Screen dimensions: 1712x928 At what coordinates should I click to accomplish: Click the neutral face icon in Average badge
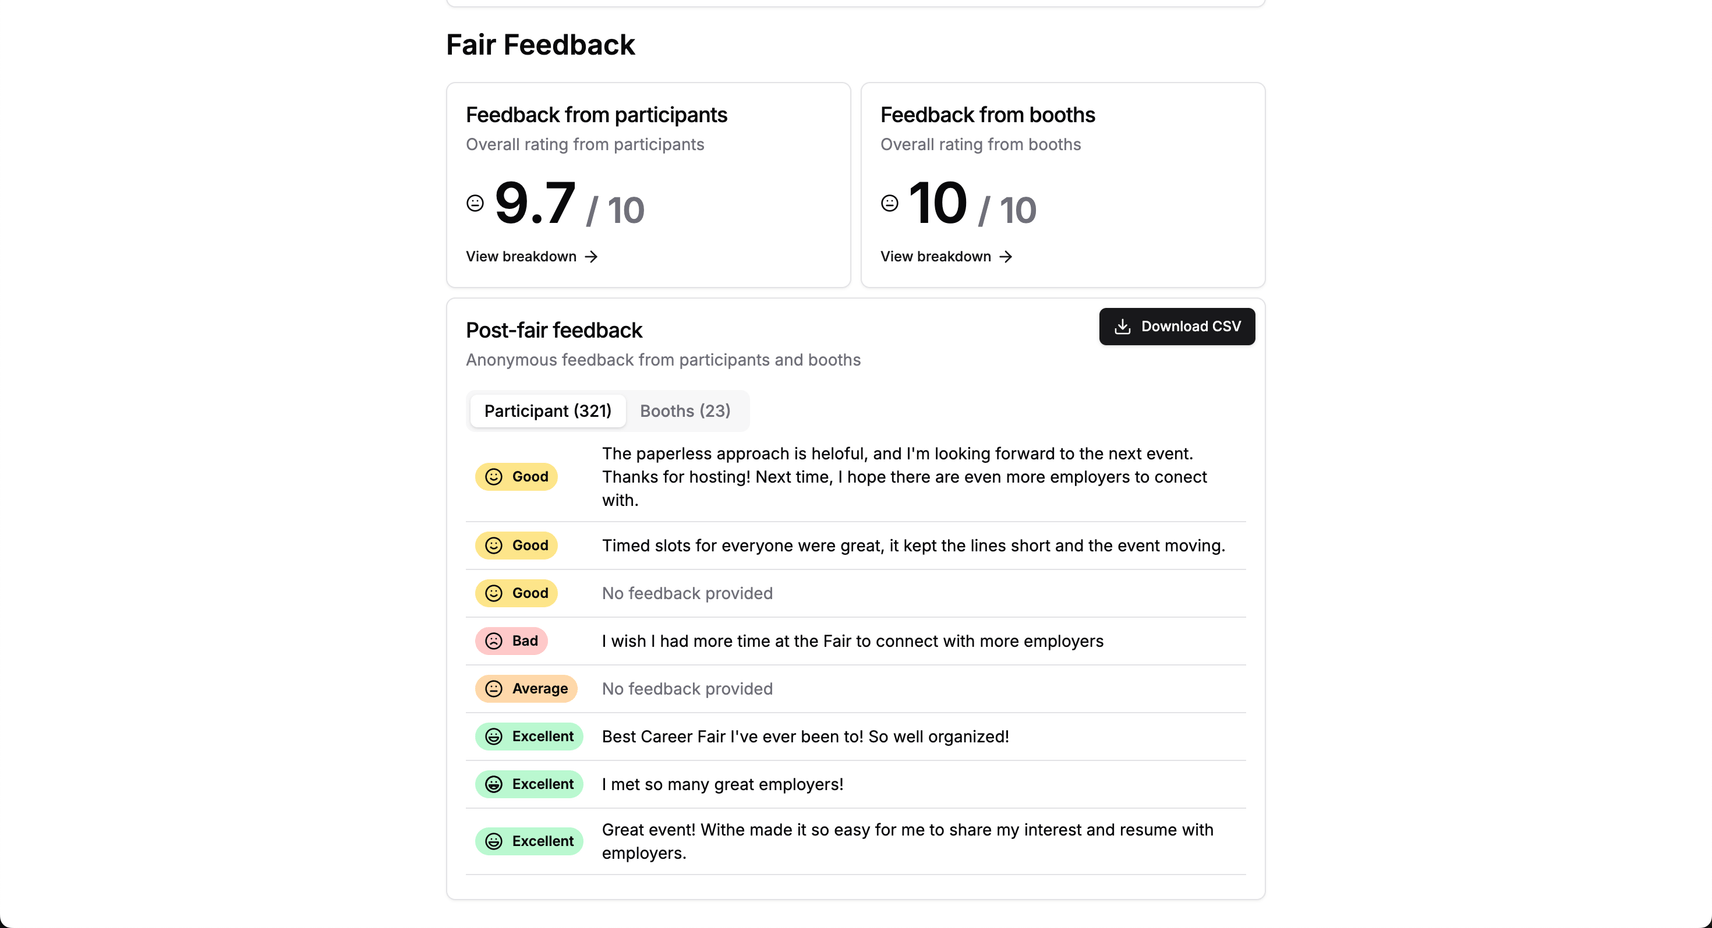[494, 689]
